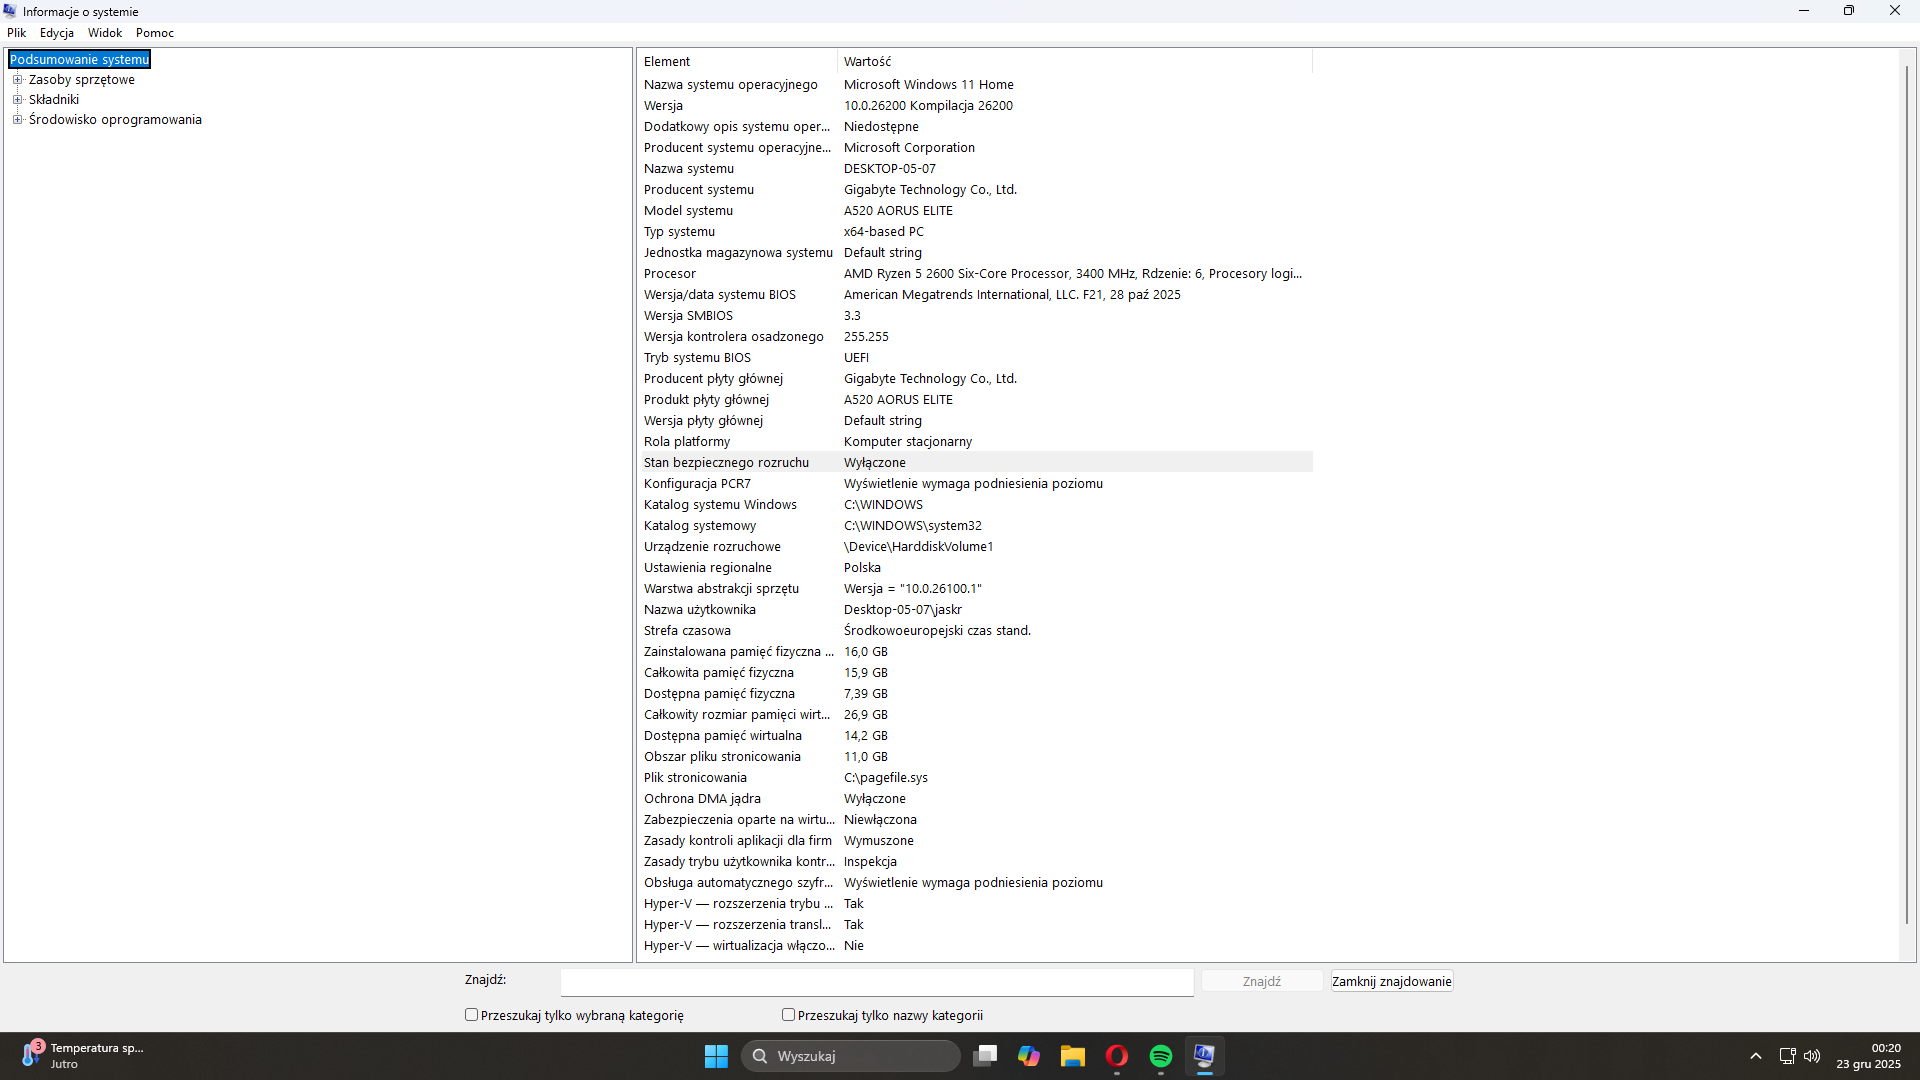The image size is (1920, 1080).
Task: Expand the Składniki tree node
Action: coord(17,100)
